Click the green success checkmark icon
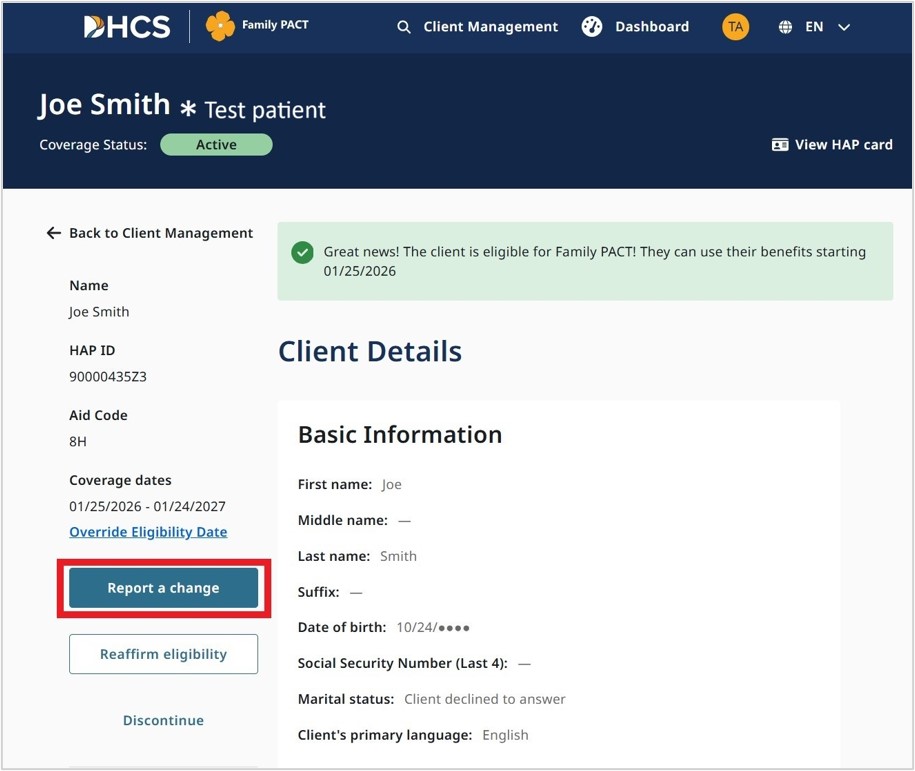Viewport: 915px width, 771px height. click(x=302, y=253)
